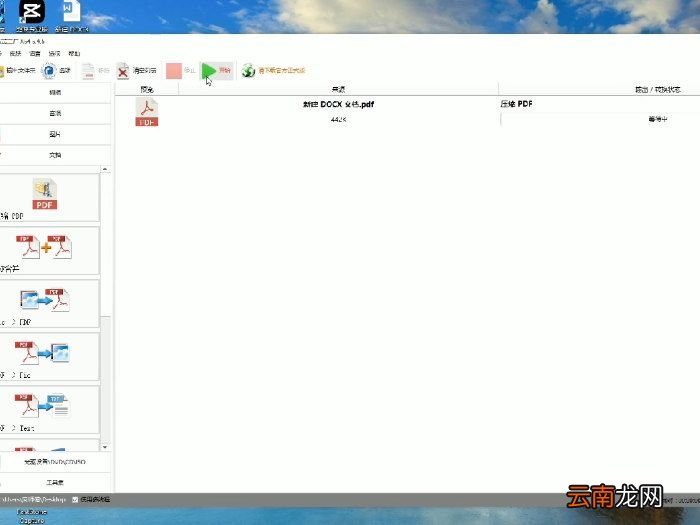Click the Clear List button label
The width and height of the screenshot is (700, 525).
[145, 71]
